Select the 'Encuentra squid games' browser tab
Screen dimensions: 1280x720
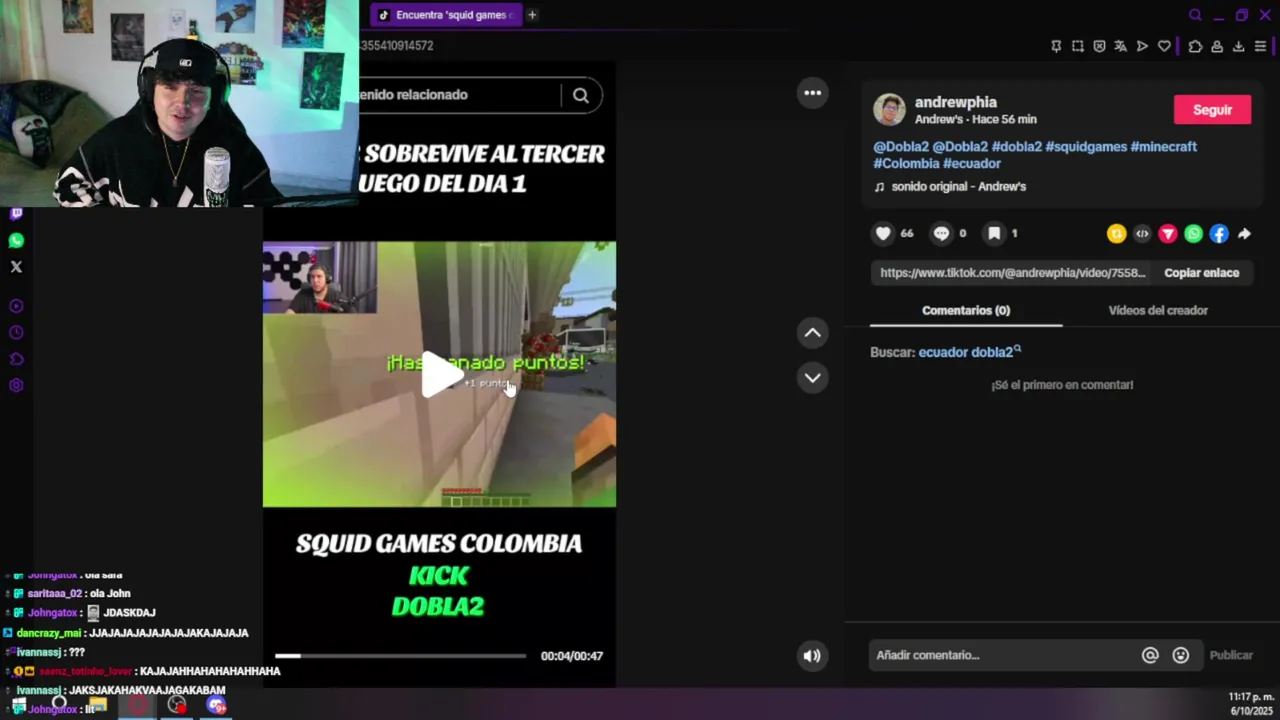(x=445, y=15)
